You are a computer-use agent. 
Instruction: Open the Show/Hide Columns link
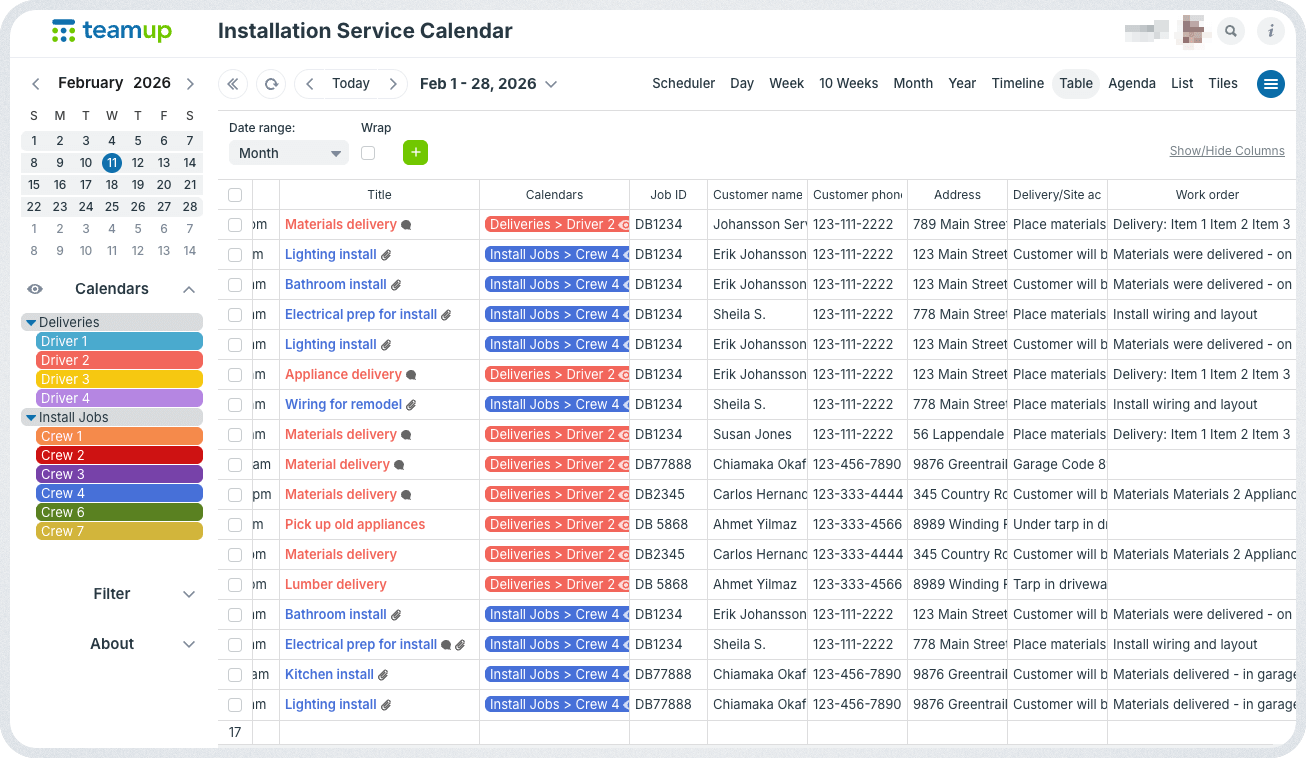click(x=1227, y=151)
